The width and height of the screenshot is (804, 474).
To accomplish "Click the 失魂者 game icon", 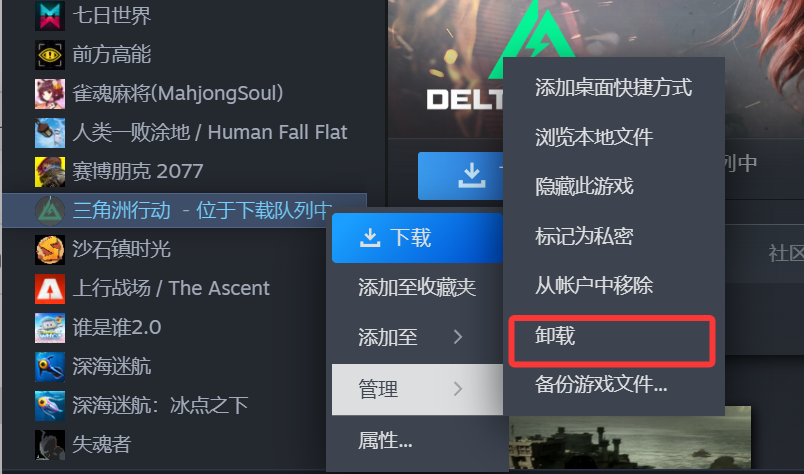I will point(50,445).
